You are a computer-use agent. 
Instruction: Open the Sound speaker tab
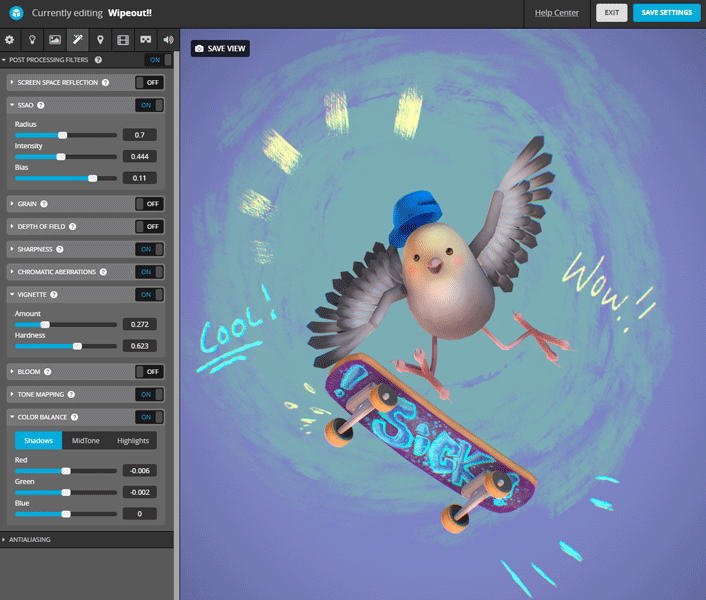[167, 40]
